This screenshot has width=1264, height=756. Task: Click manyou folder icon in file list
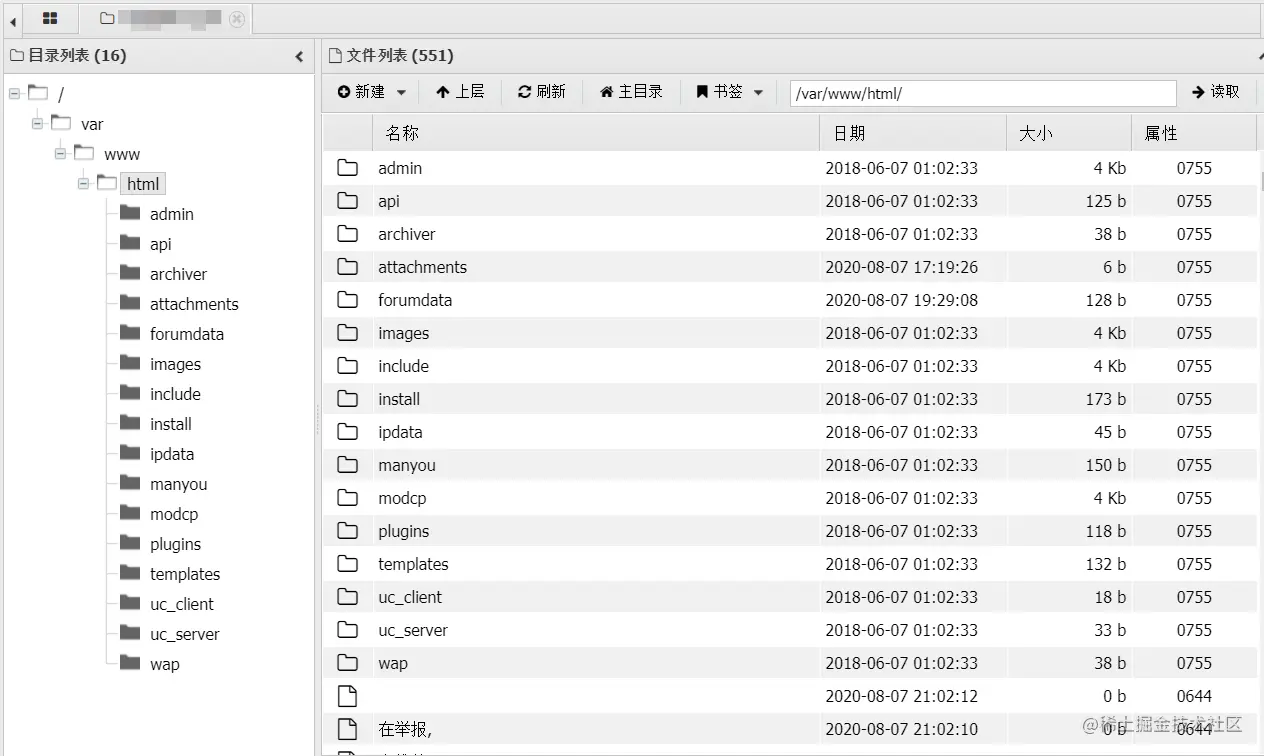tap(347, 465)
